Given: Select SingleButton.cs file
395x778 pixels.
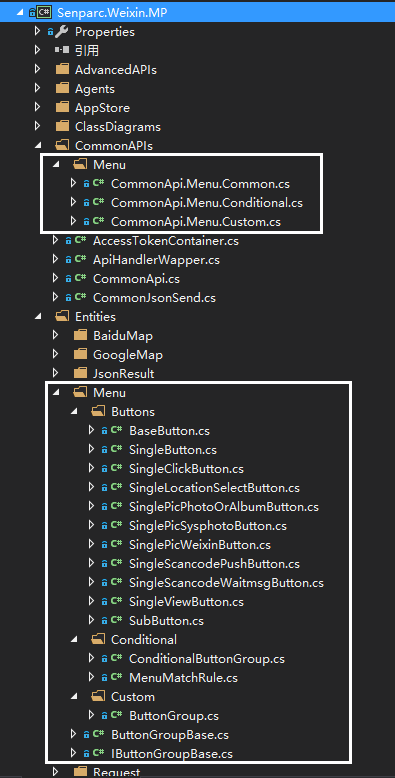Looking at the screenshot, I should point(173,450).
